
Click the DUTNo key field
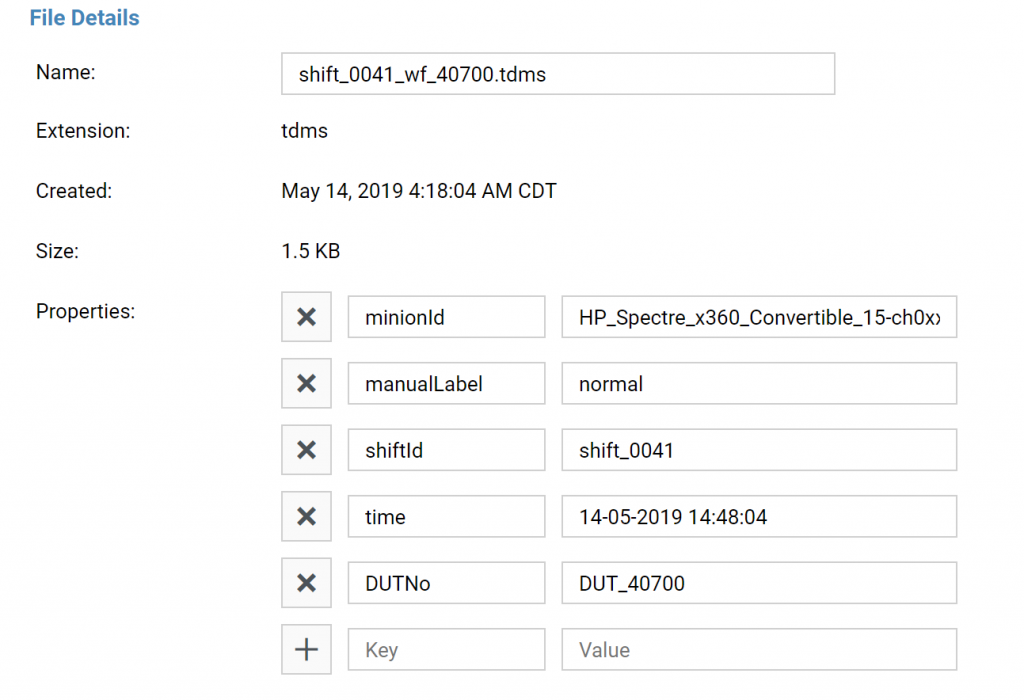tap(447, 583)
